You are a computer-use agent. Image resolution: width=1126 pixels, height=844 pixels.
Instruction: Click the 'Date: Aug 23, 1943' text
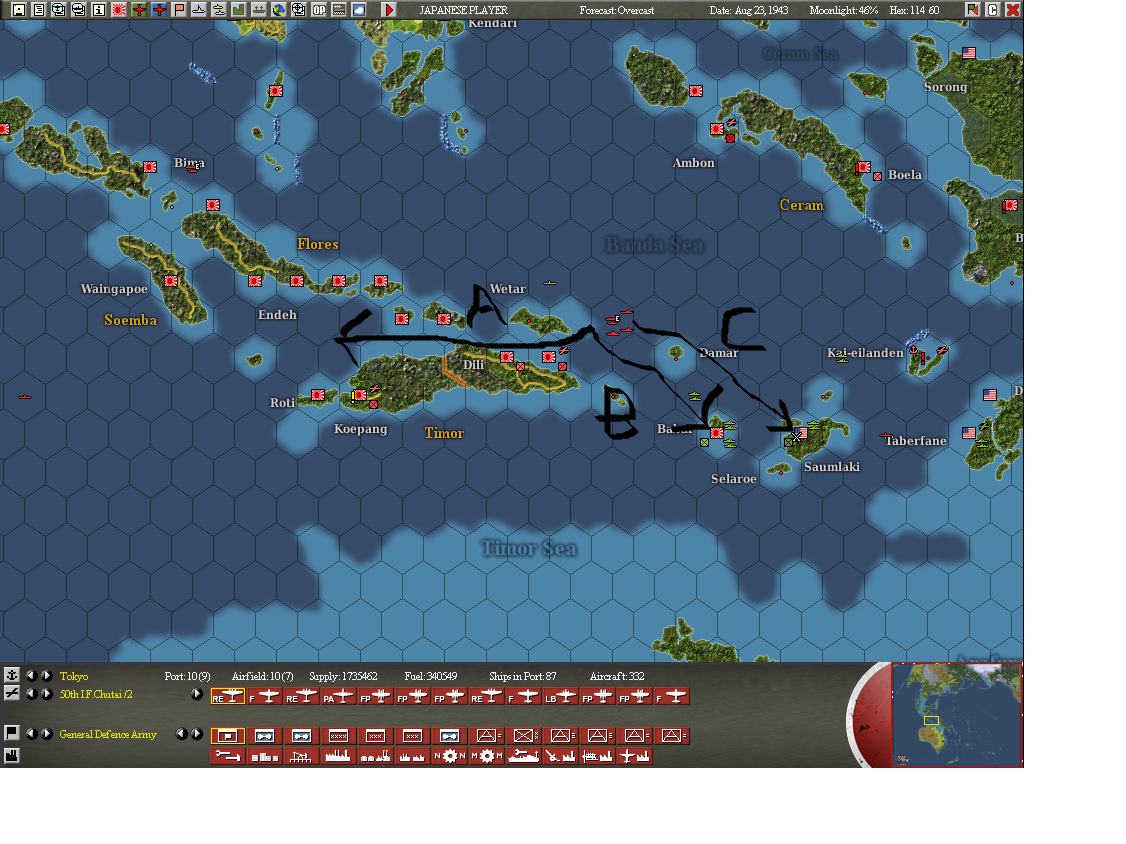pyautogui.click(x=748, y=10)
